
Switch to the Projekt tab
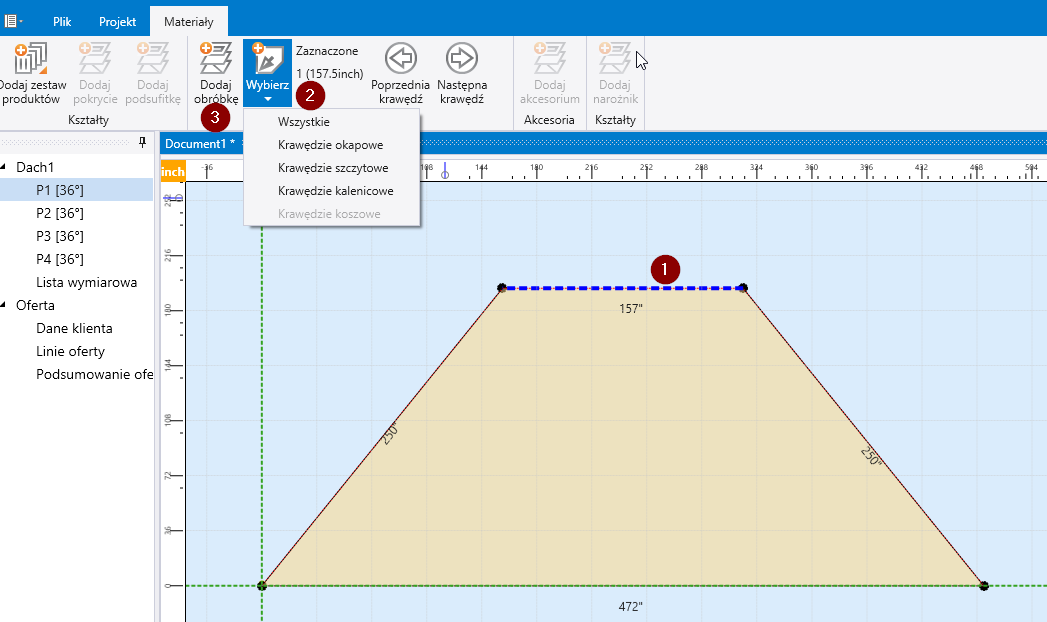coord(117,20)
